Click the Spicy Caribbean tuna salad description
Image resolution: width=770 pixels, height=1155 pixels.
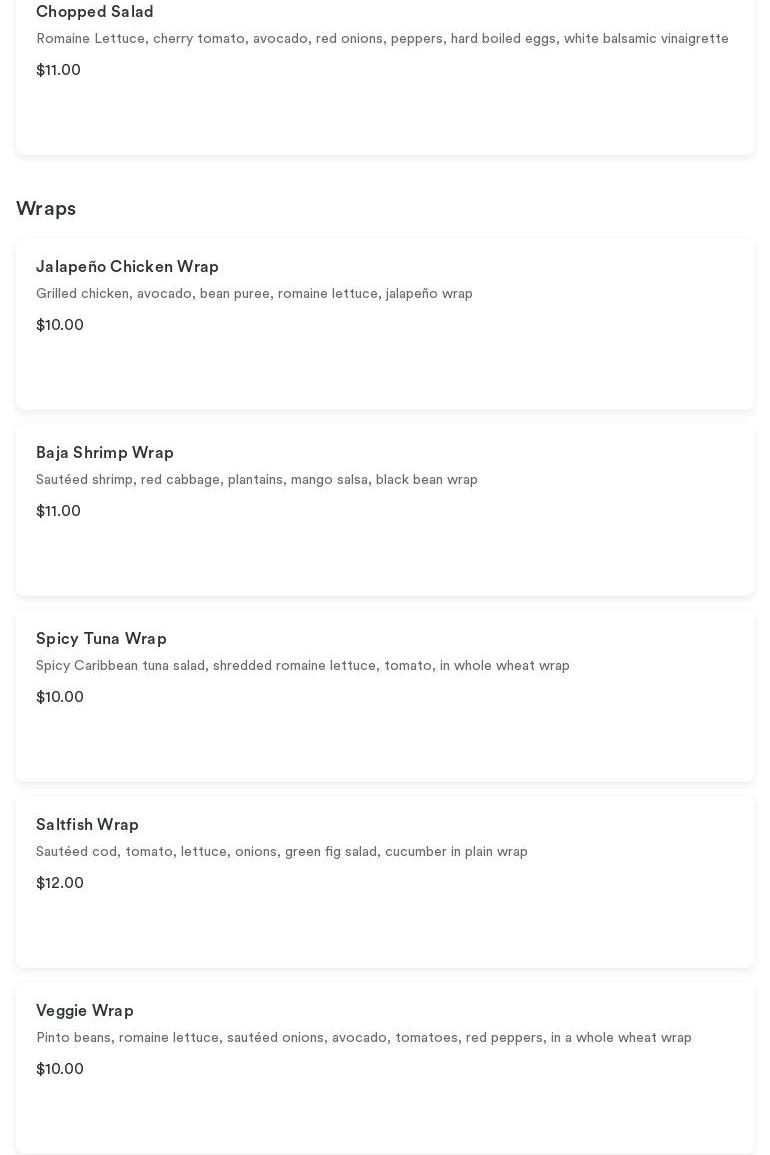[x=303, y=666]
